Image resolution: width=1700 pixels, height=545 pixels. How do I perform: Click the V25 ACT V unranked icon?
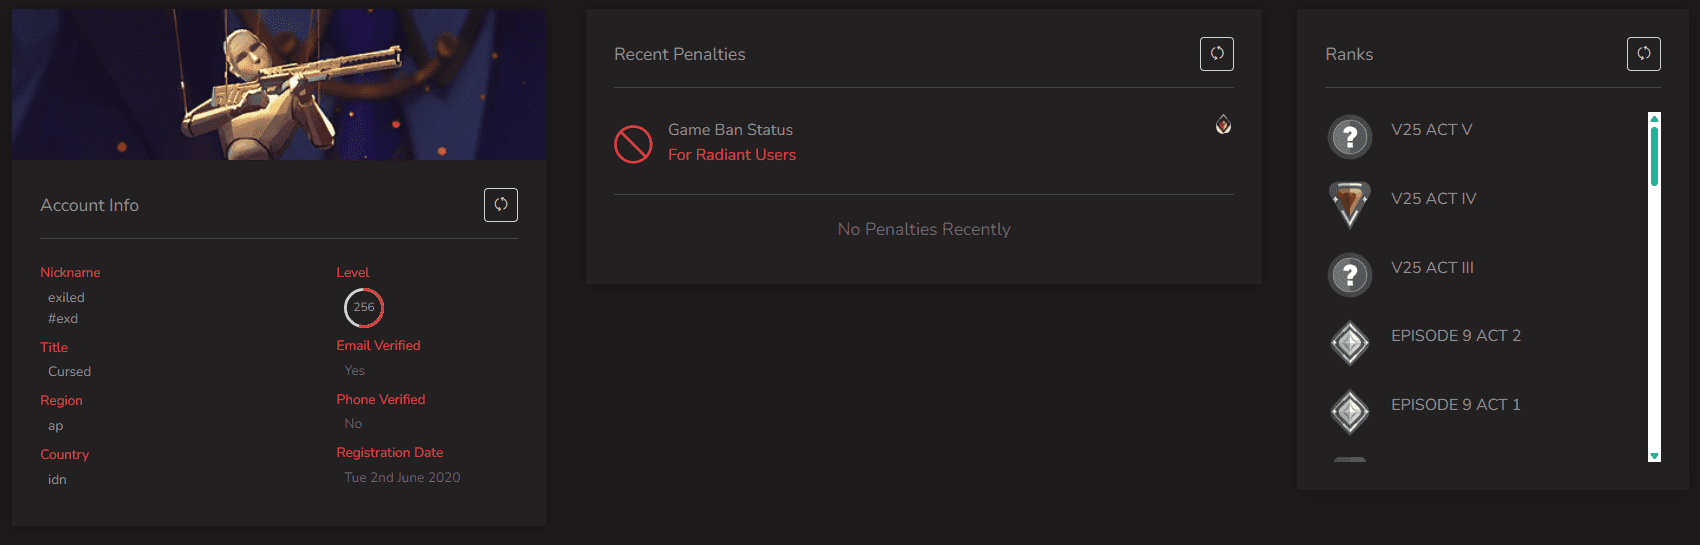click(x=1350, y=137)
